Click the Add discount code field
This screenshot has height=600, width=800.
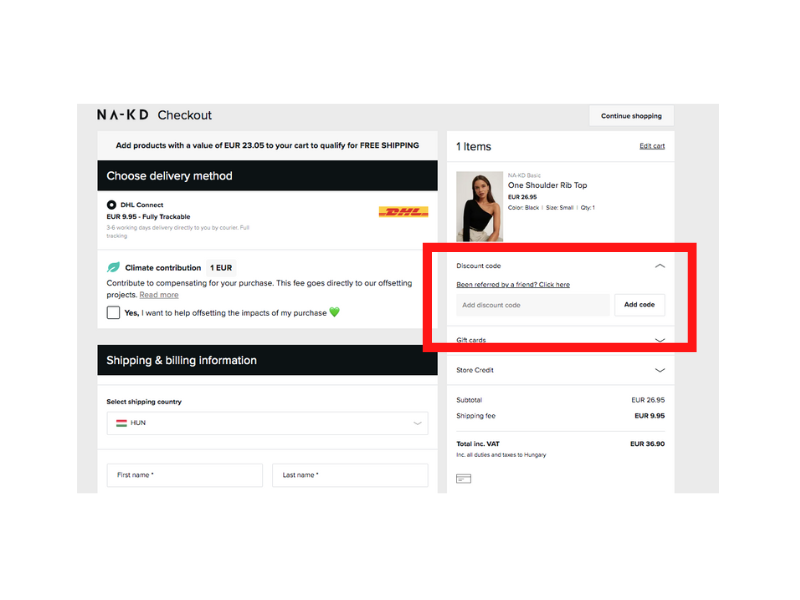533,305
